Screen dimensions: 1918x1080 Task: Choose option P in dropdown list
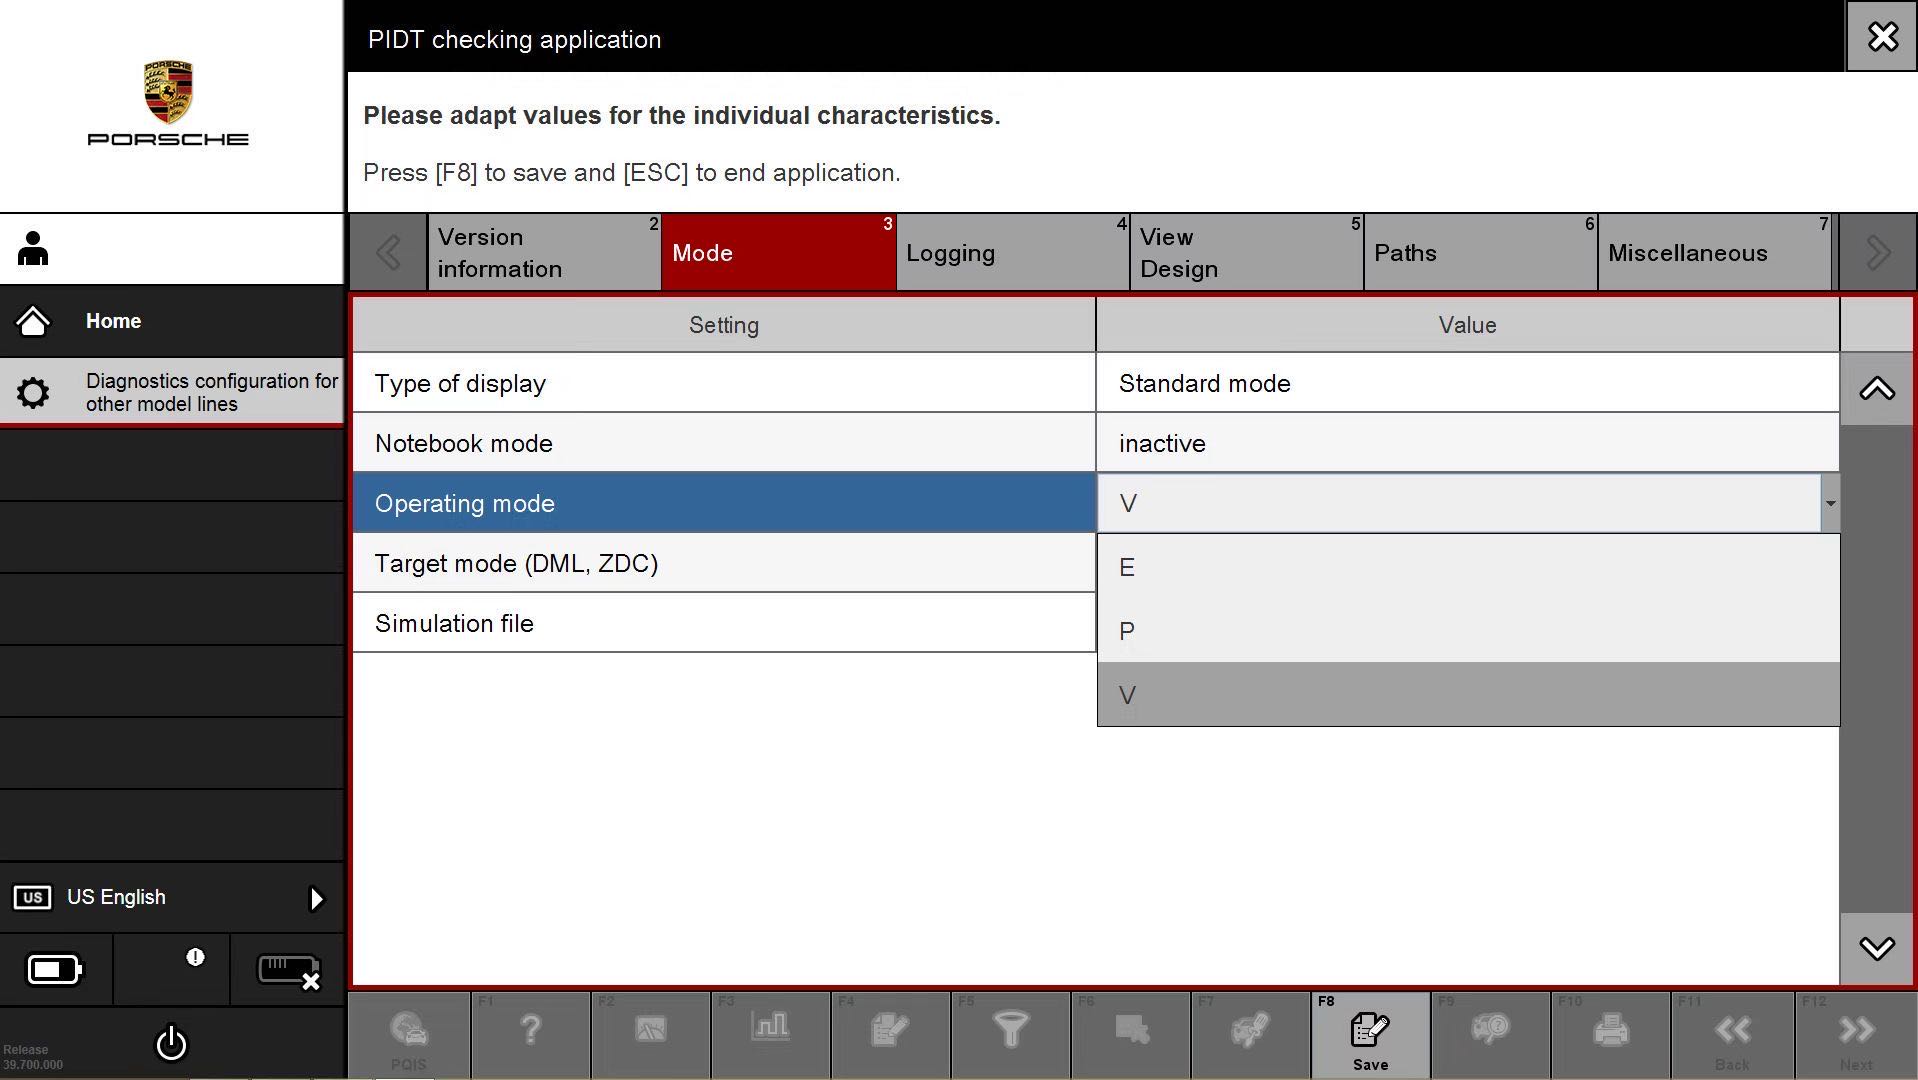1468,631
